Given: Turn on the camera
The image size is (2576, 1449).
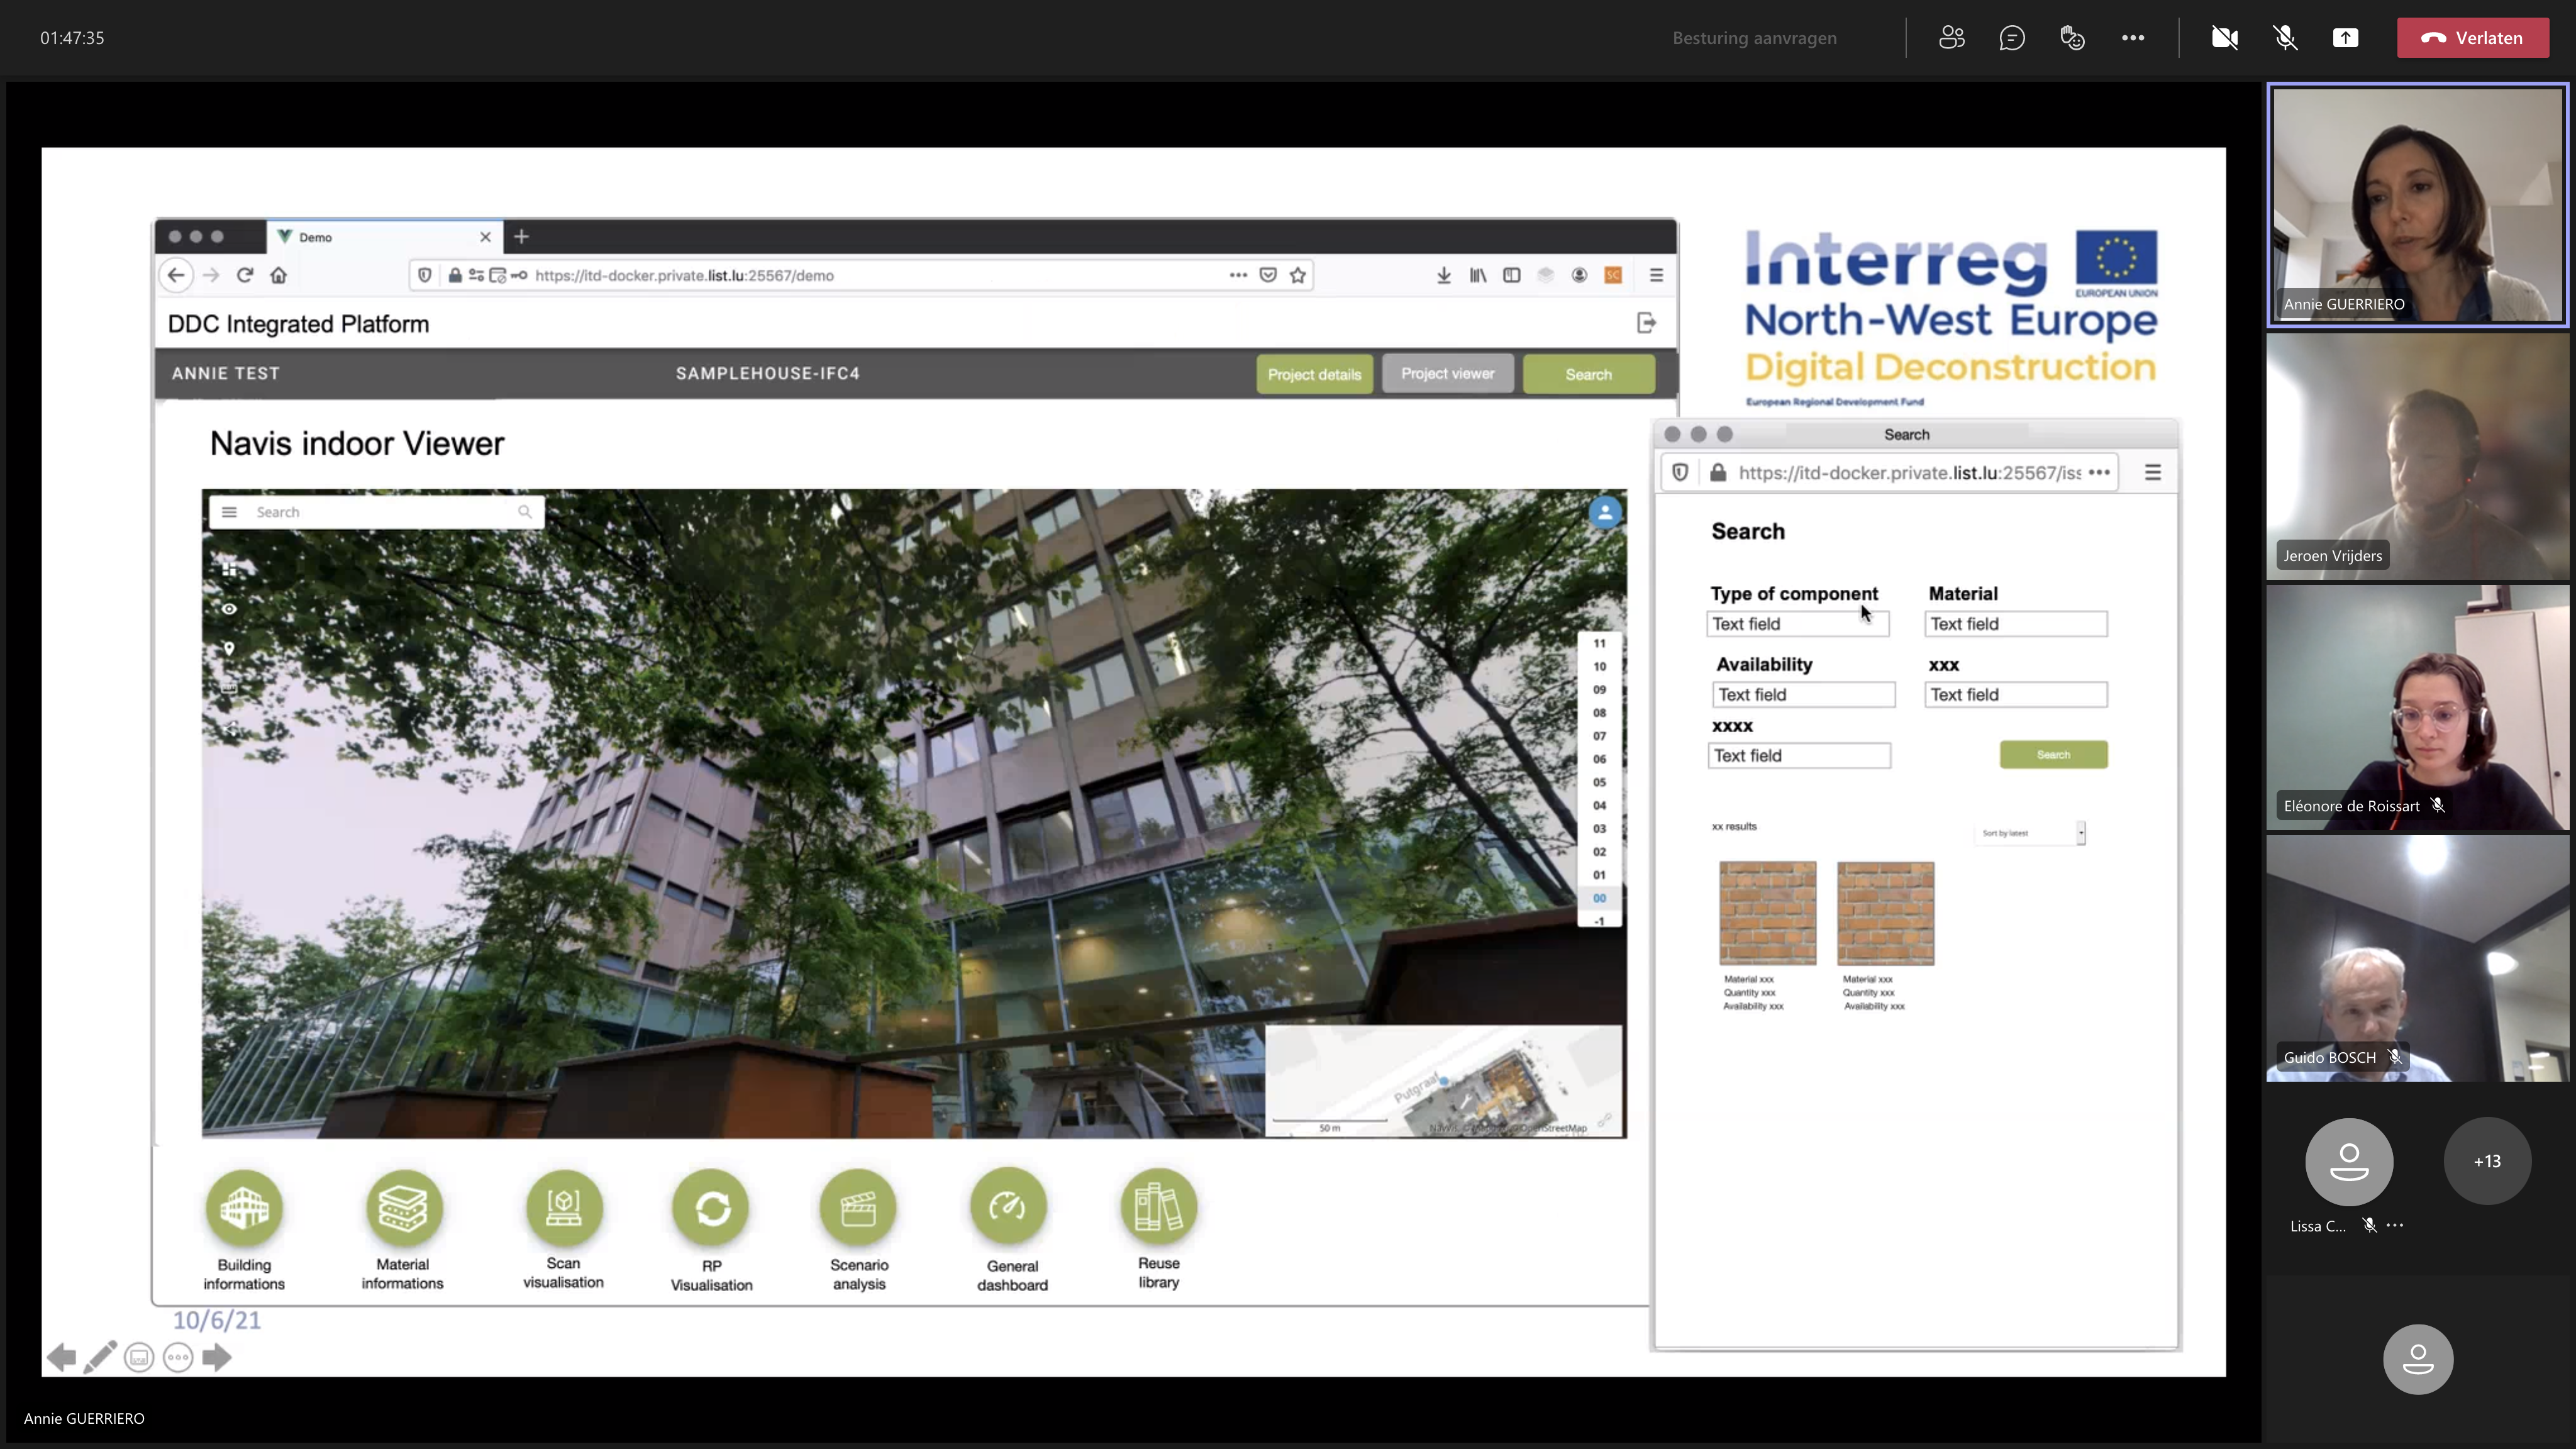Looking at the screenshot, I should tap(2224, 38).
